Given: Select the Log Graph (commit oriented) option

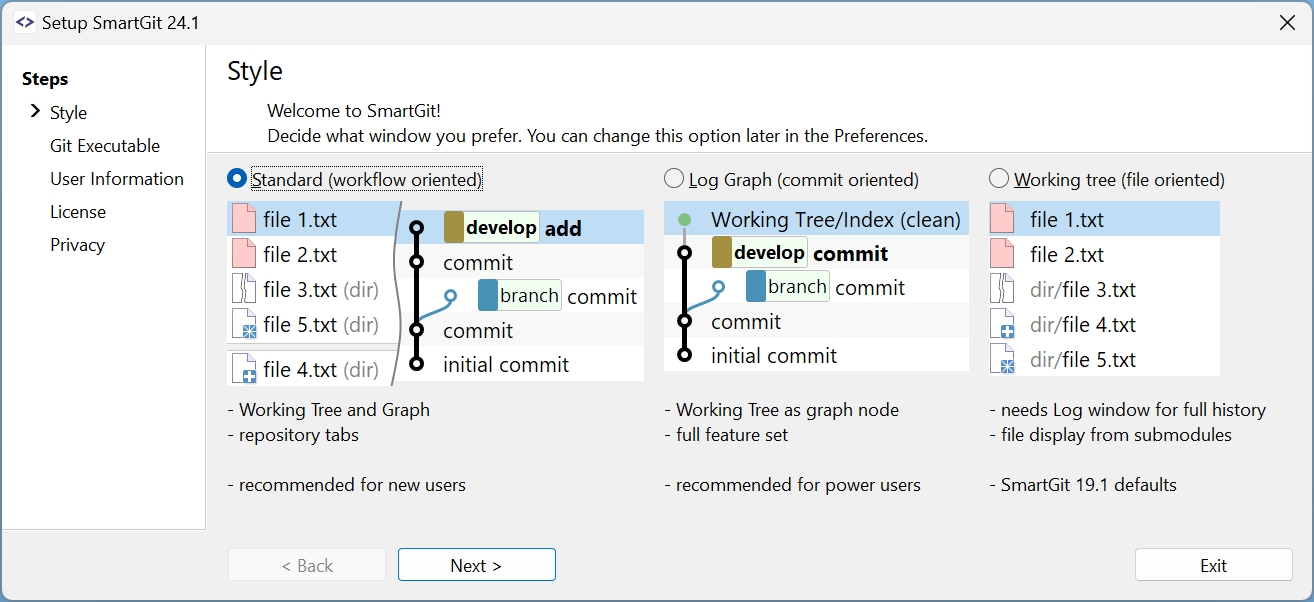Looking at the screenshot, I should click(674, 179).
